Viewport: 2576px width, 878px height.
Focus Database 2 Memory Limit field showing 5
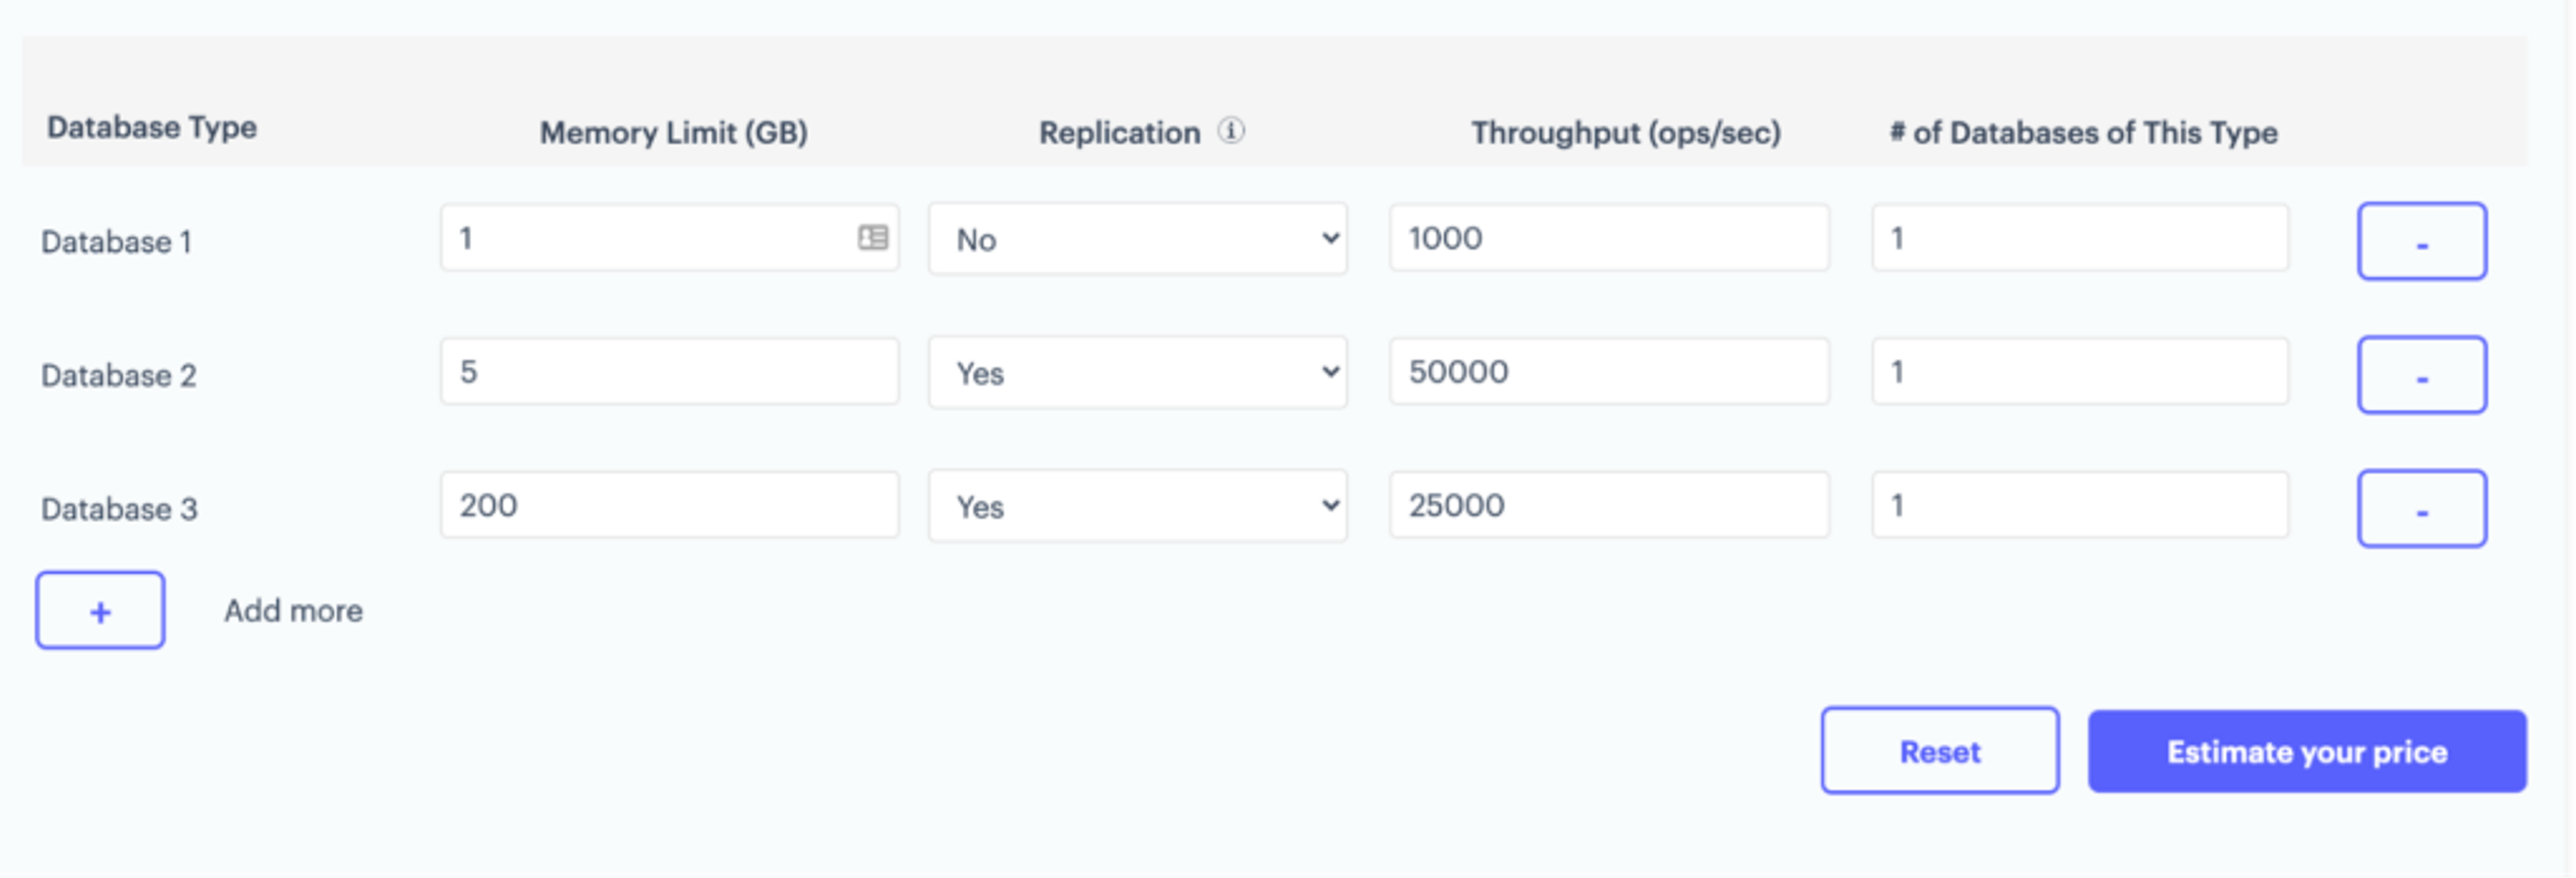(x=668, y=372)
